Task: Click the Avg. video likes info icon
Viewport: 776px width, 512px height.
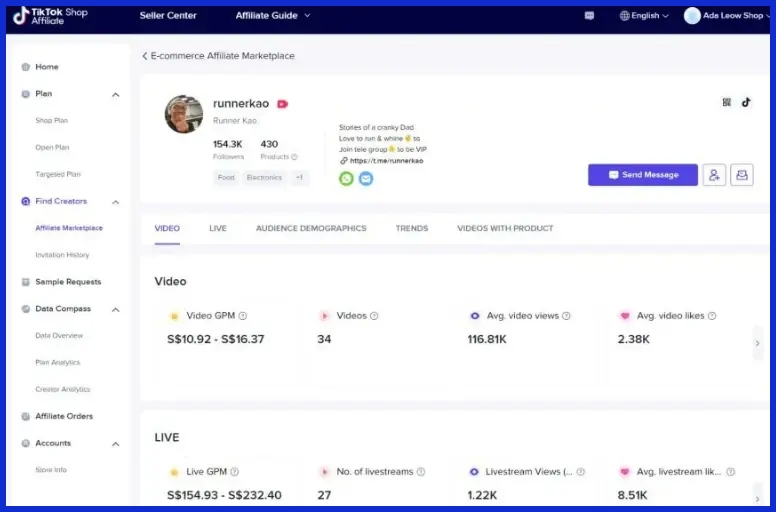Action: click(x=712, y=316)
